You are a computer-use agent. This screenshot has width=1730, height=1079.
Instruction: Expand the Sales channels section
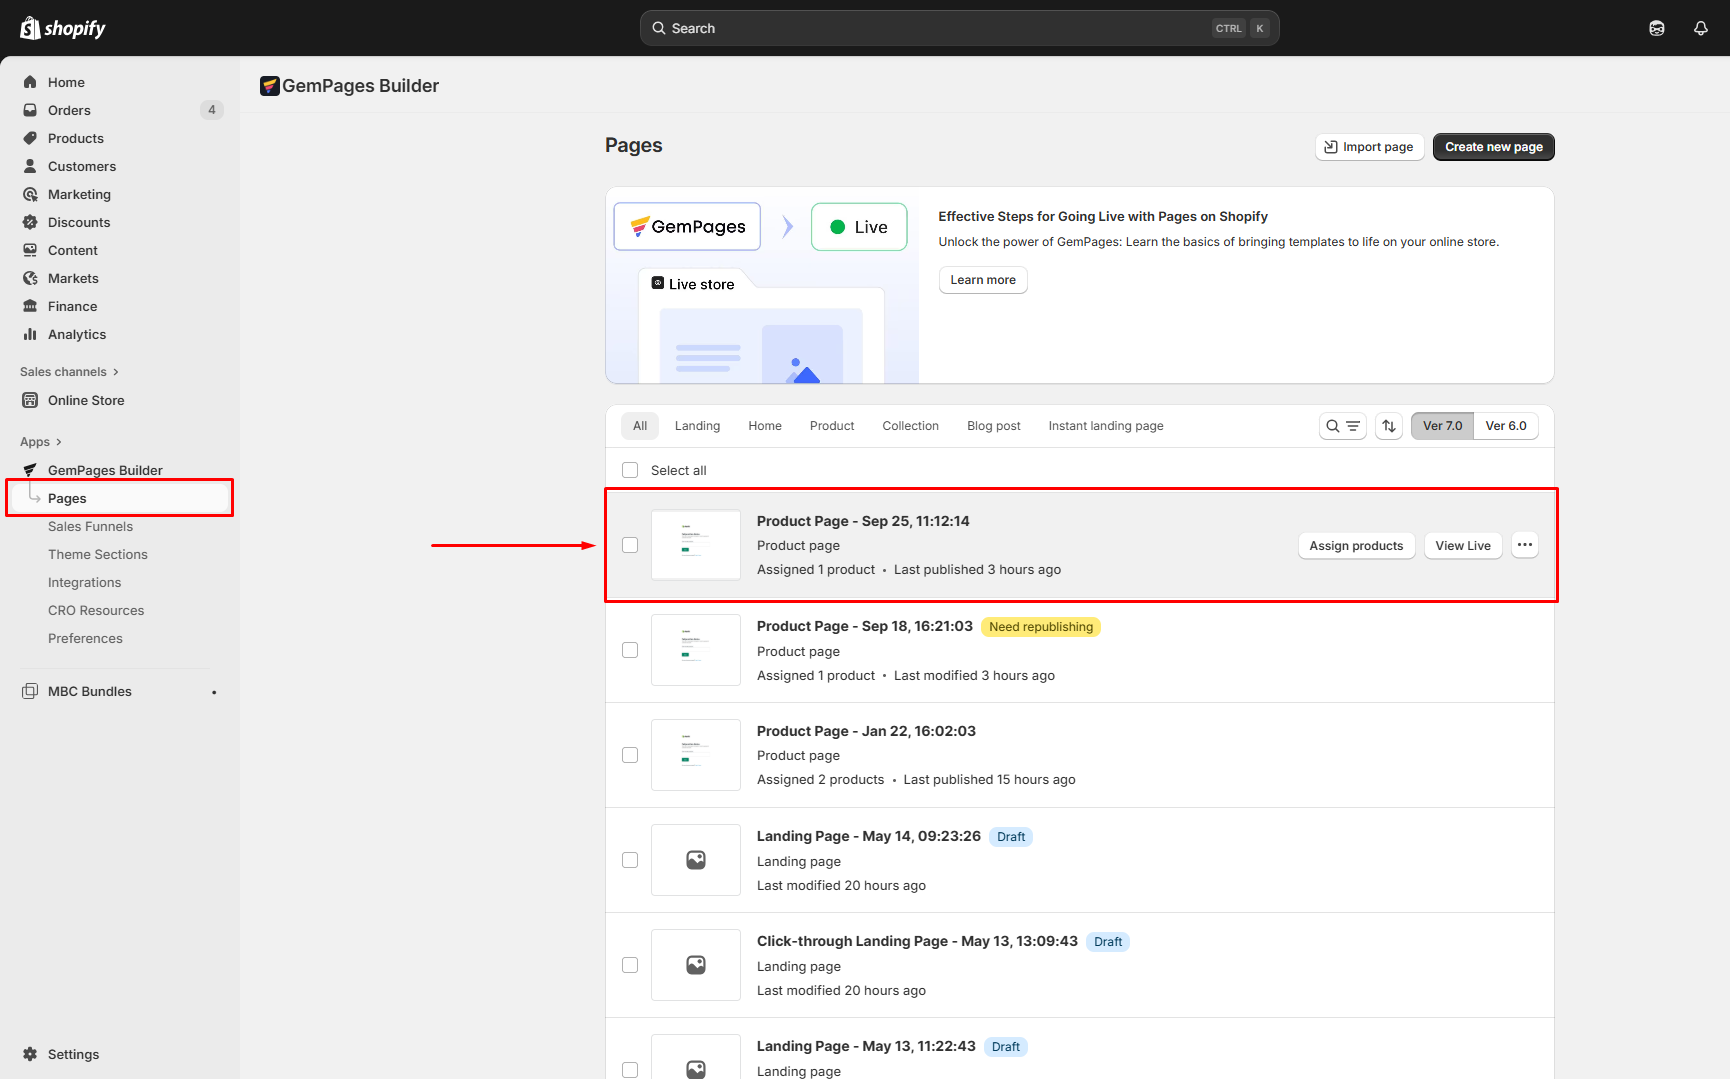pos(116,372)
